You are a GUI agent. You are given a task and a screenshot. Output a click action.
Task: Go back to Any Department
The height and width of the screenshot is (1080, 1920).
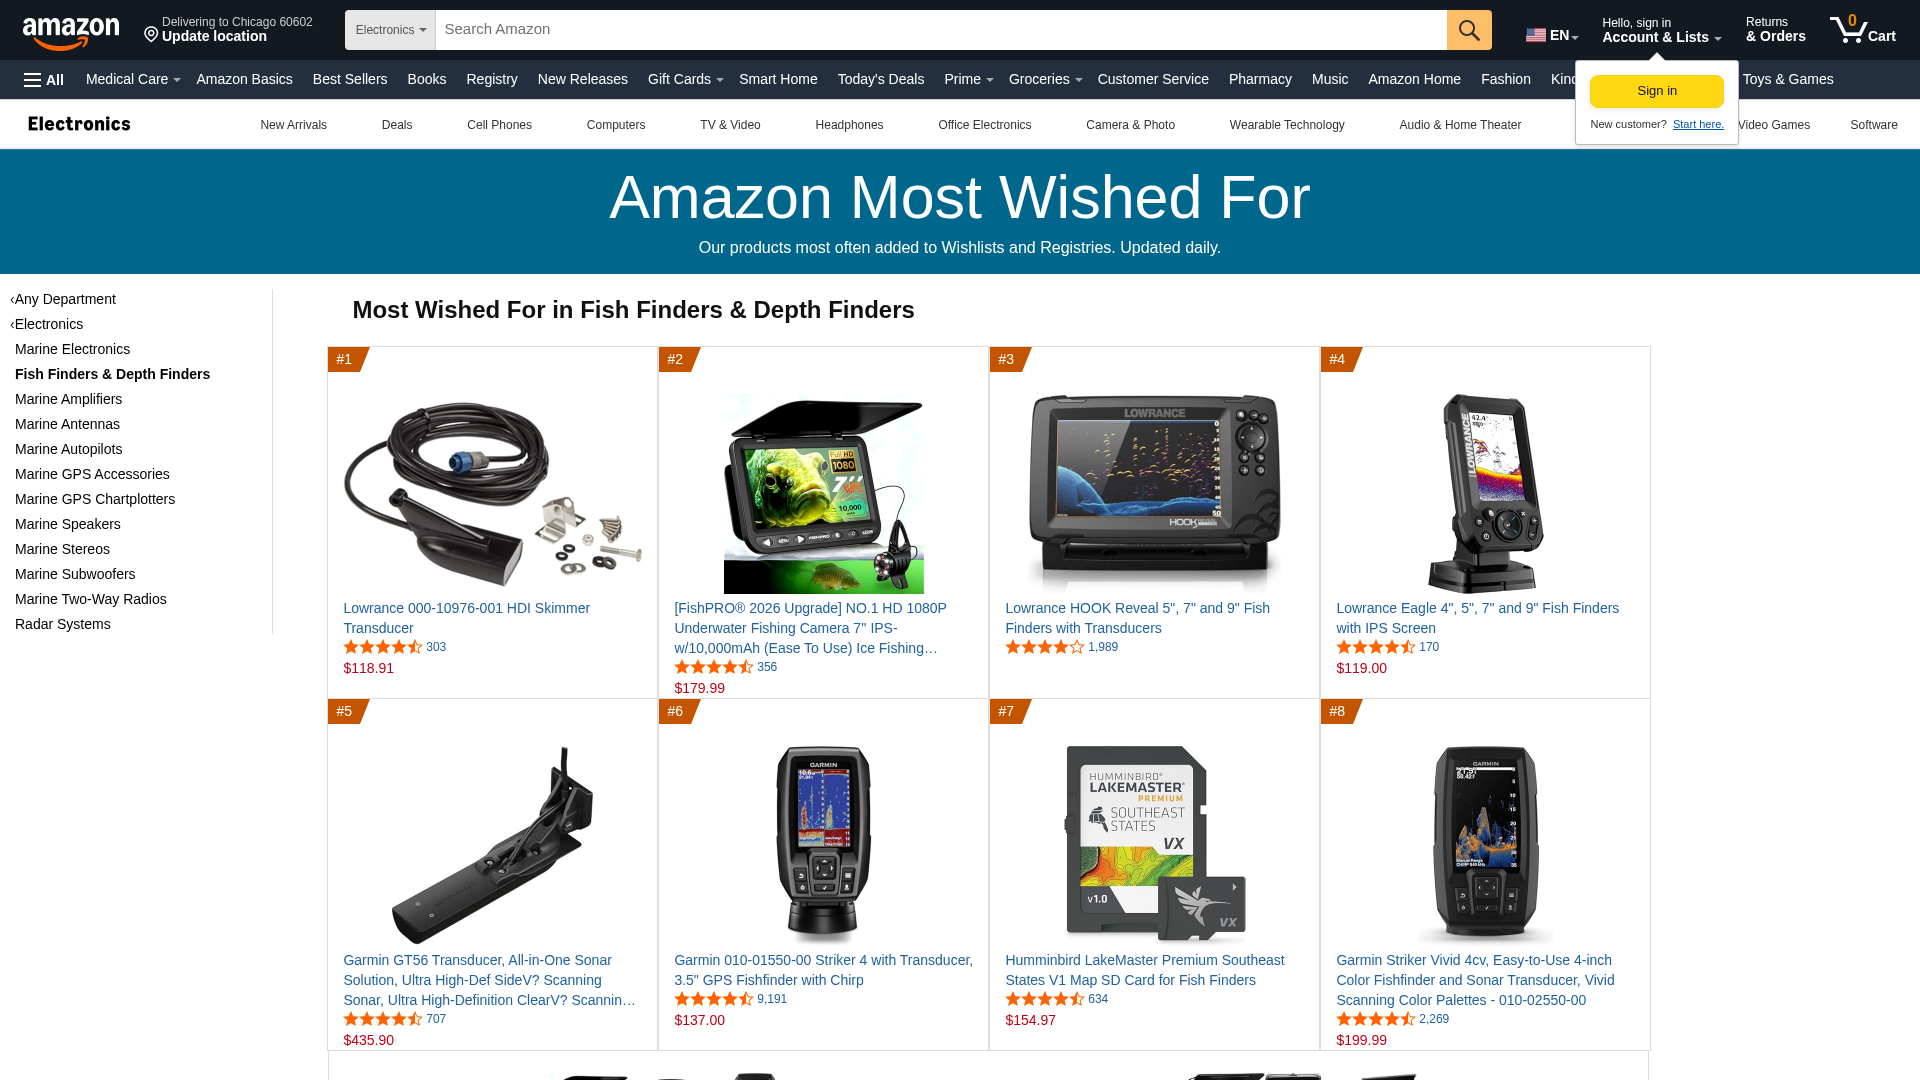65,299
